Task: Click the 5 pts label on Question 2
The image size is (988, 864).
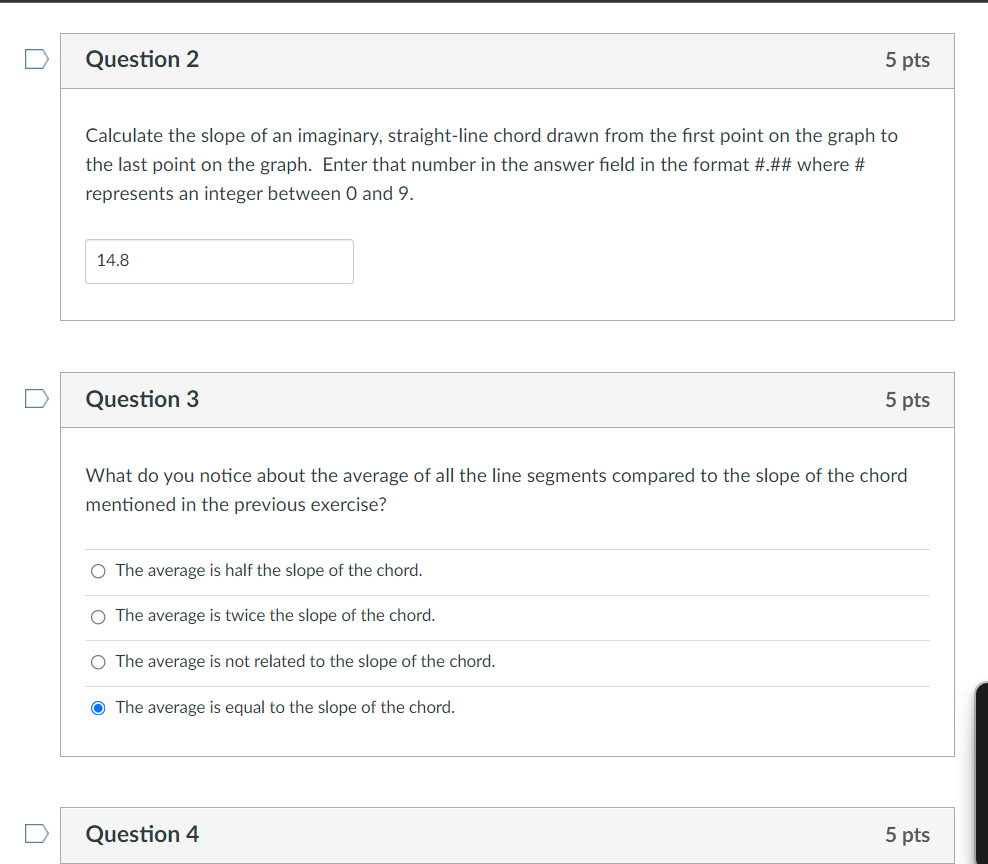Action: click(x=907, y=60)
